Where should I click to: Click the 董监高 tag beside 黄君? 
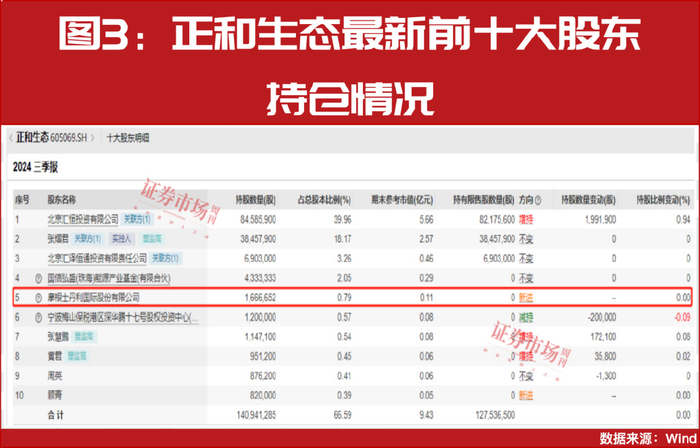(78, 356)
